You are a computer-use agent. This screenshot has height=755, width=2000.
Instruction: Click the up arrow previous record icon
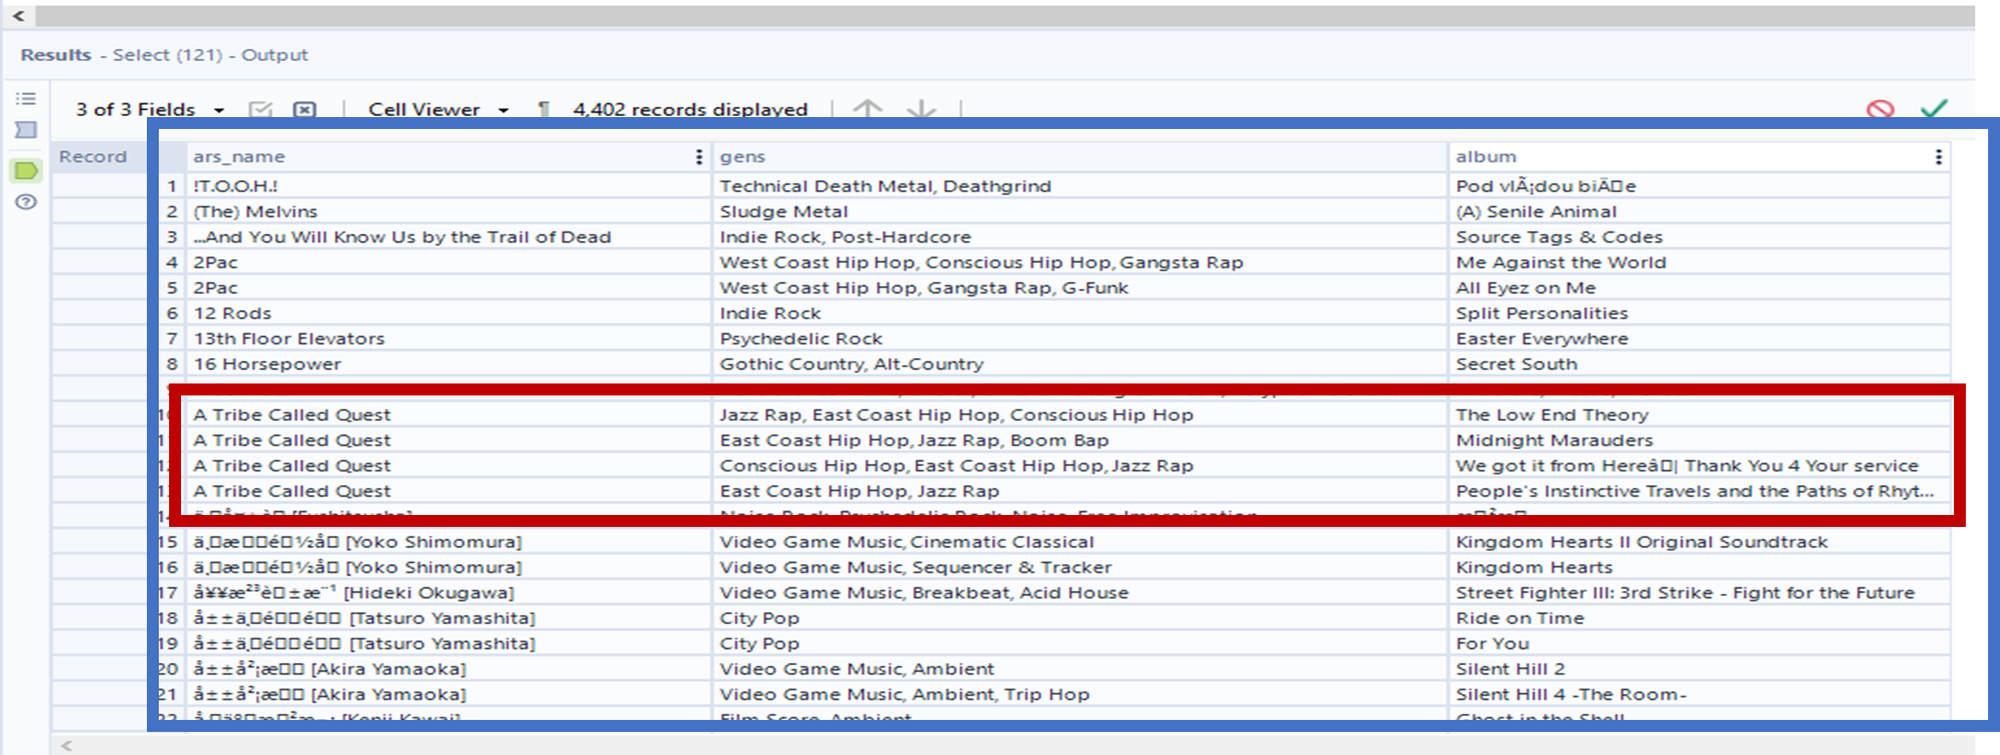[867, 108]
